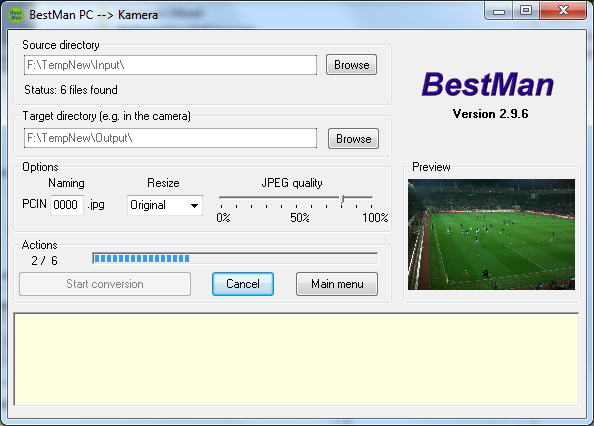Click the conversion progress bar

point(235,258)
